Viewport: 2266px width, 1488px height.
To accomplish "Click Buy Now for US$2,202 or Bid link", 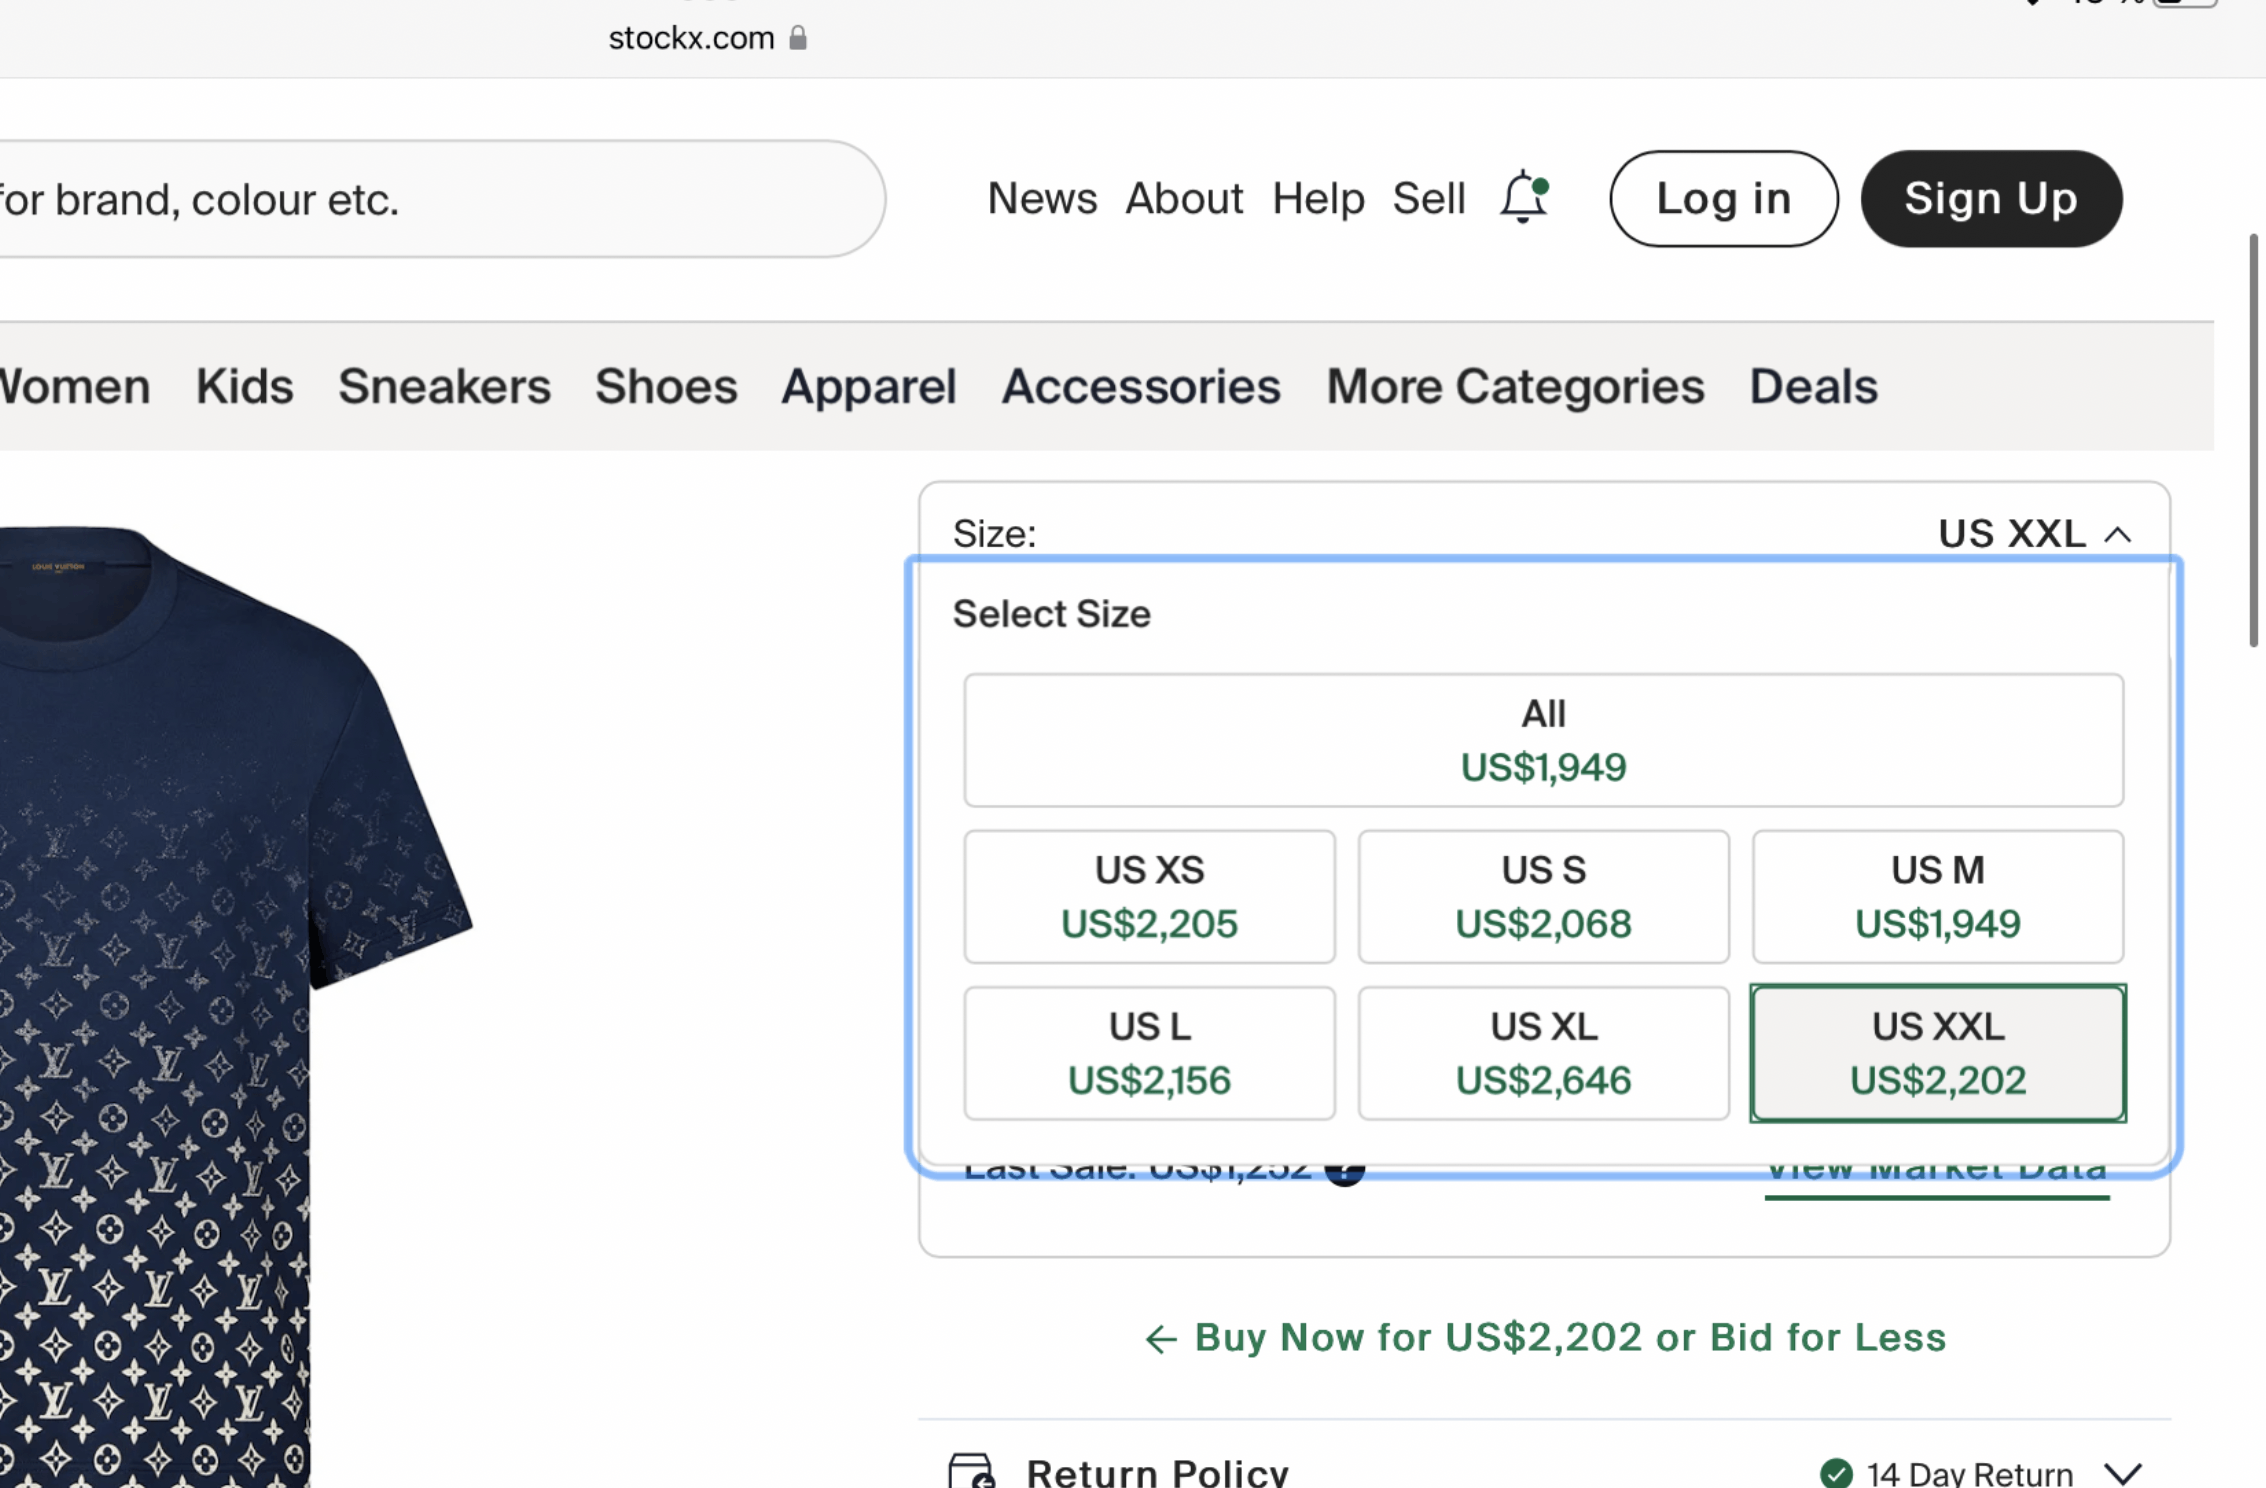I will click(1545, 1337).
